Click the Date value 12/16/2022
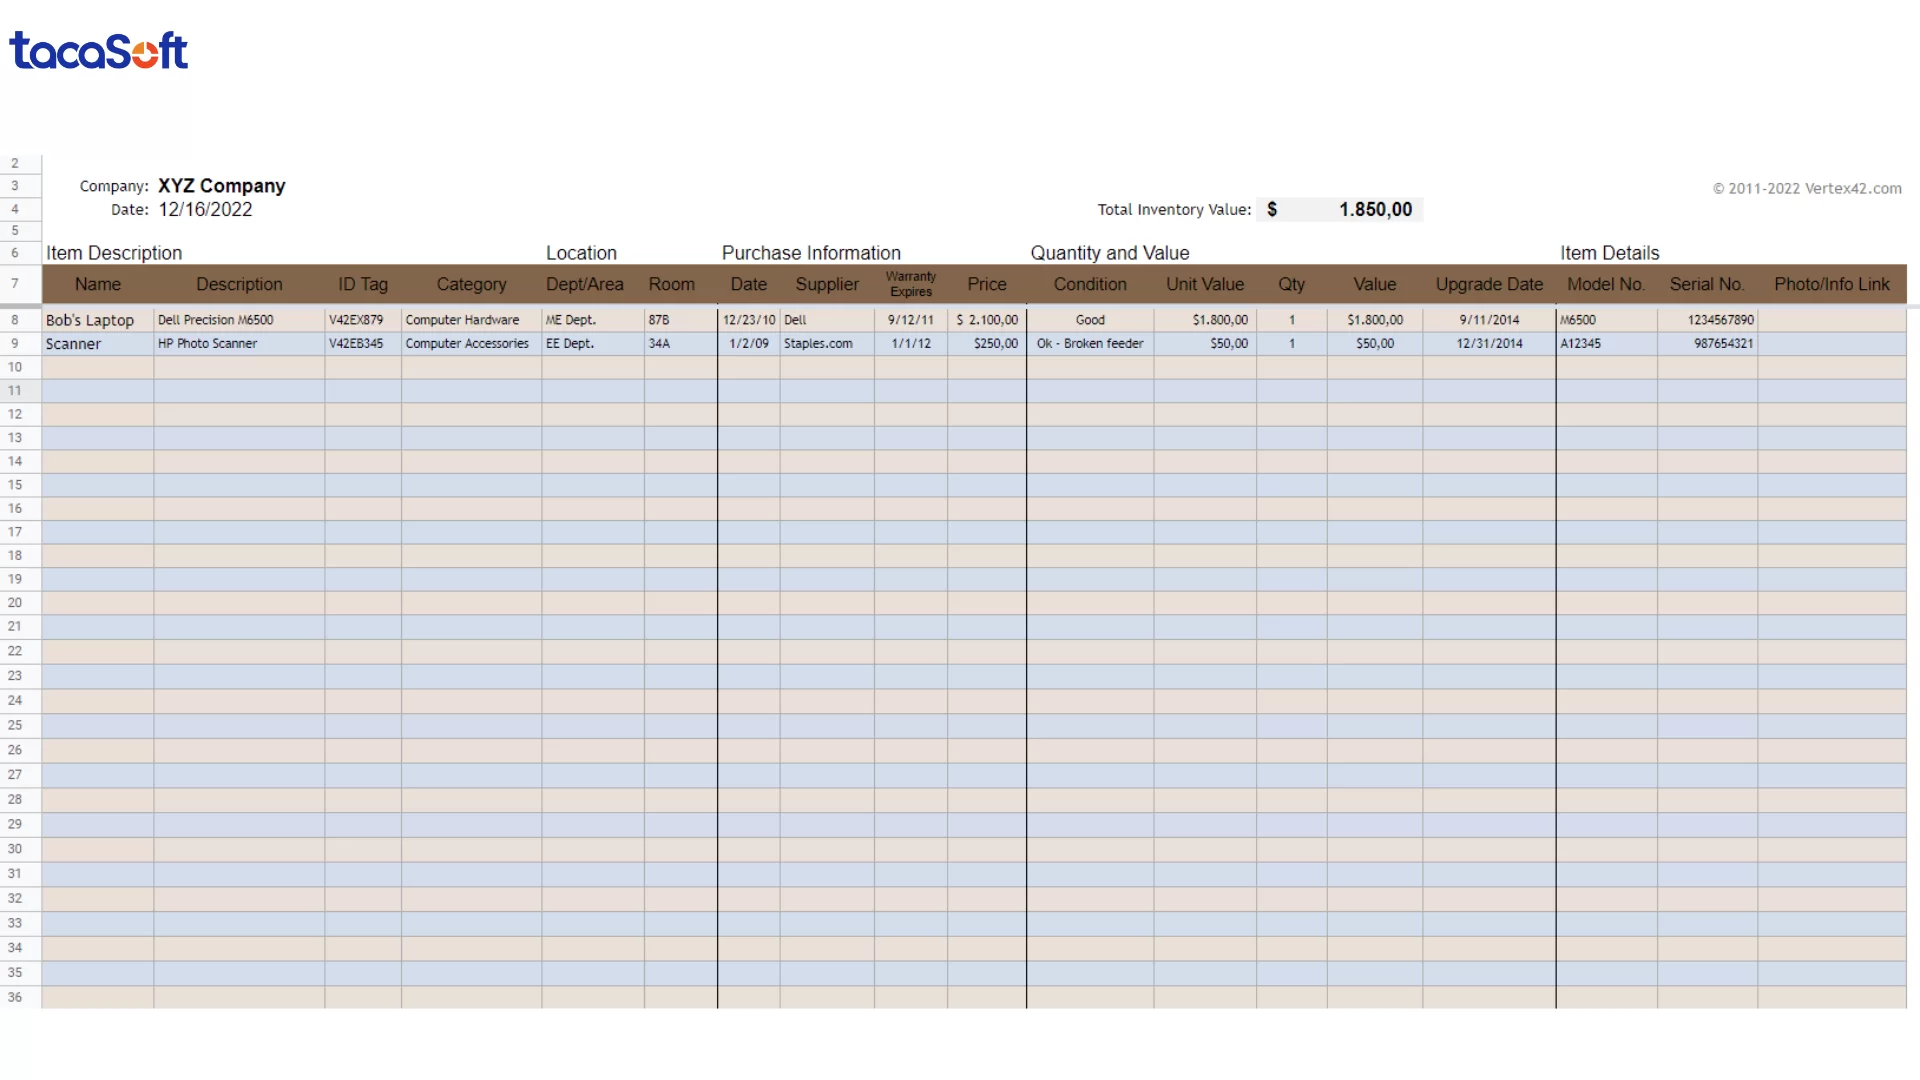 (204, 209)
